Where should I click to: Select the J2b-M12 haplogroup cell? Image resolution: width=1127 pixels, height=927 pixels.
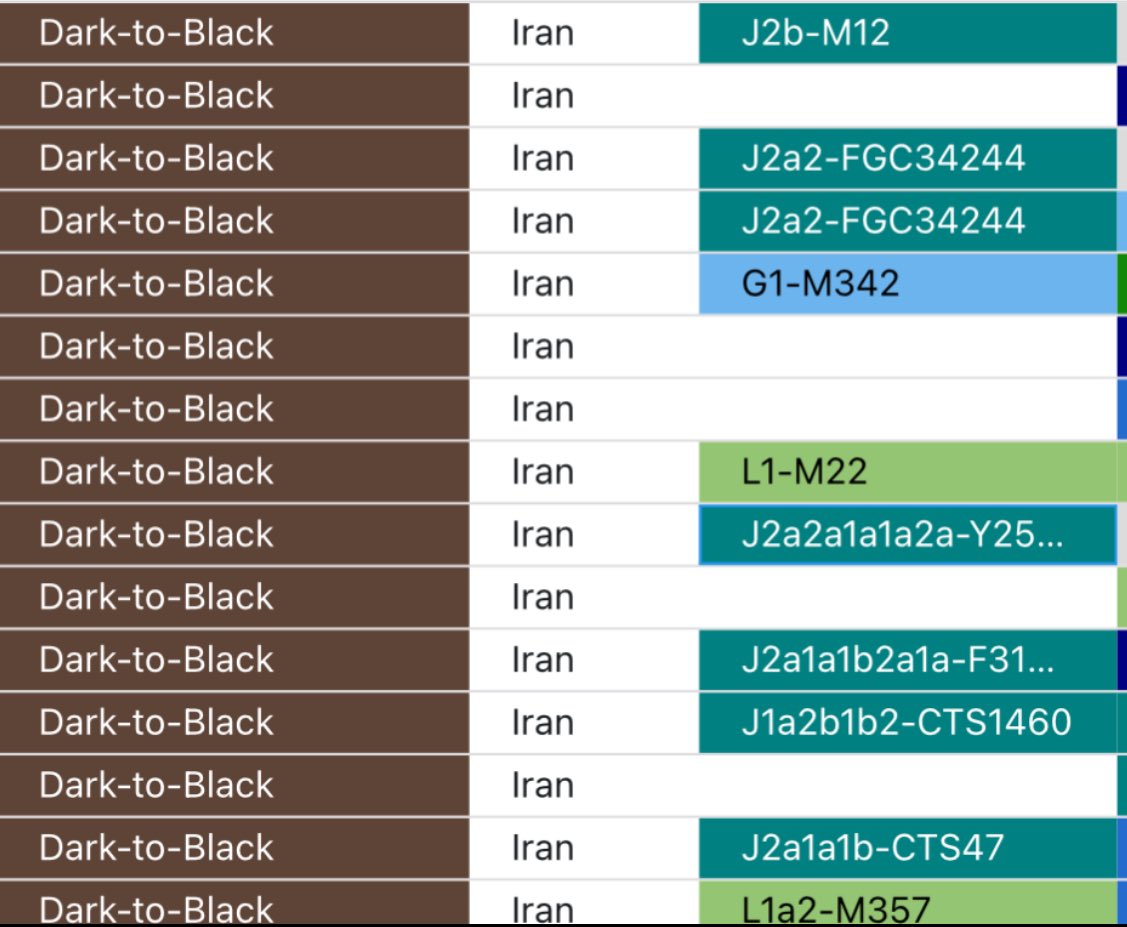908,33
